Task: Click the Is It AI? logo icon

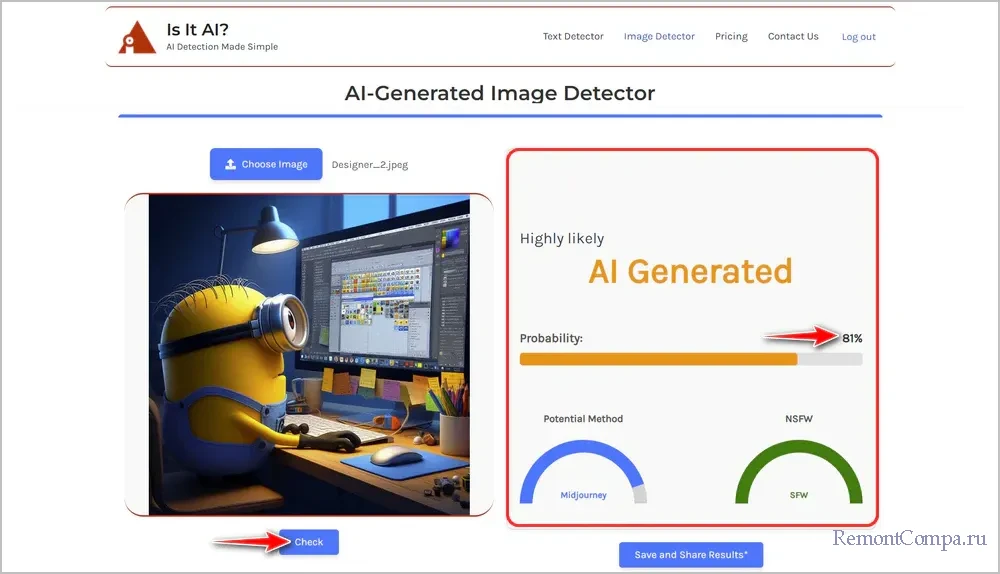Action: (137, 37)
